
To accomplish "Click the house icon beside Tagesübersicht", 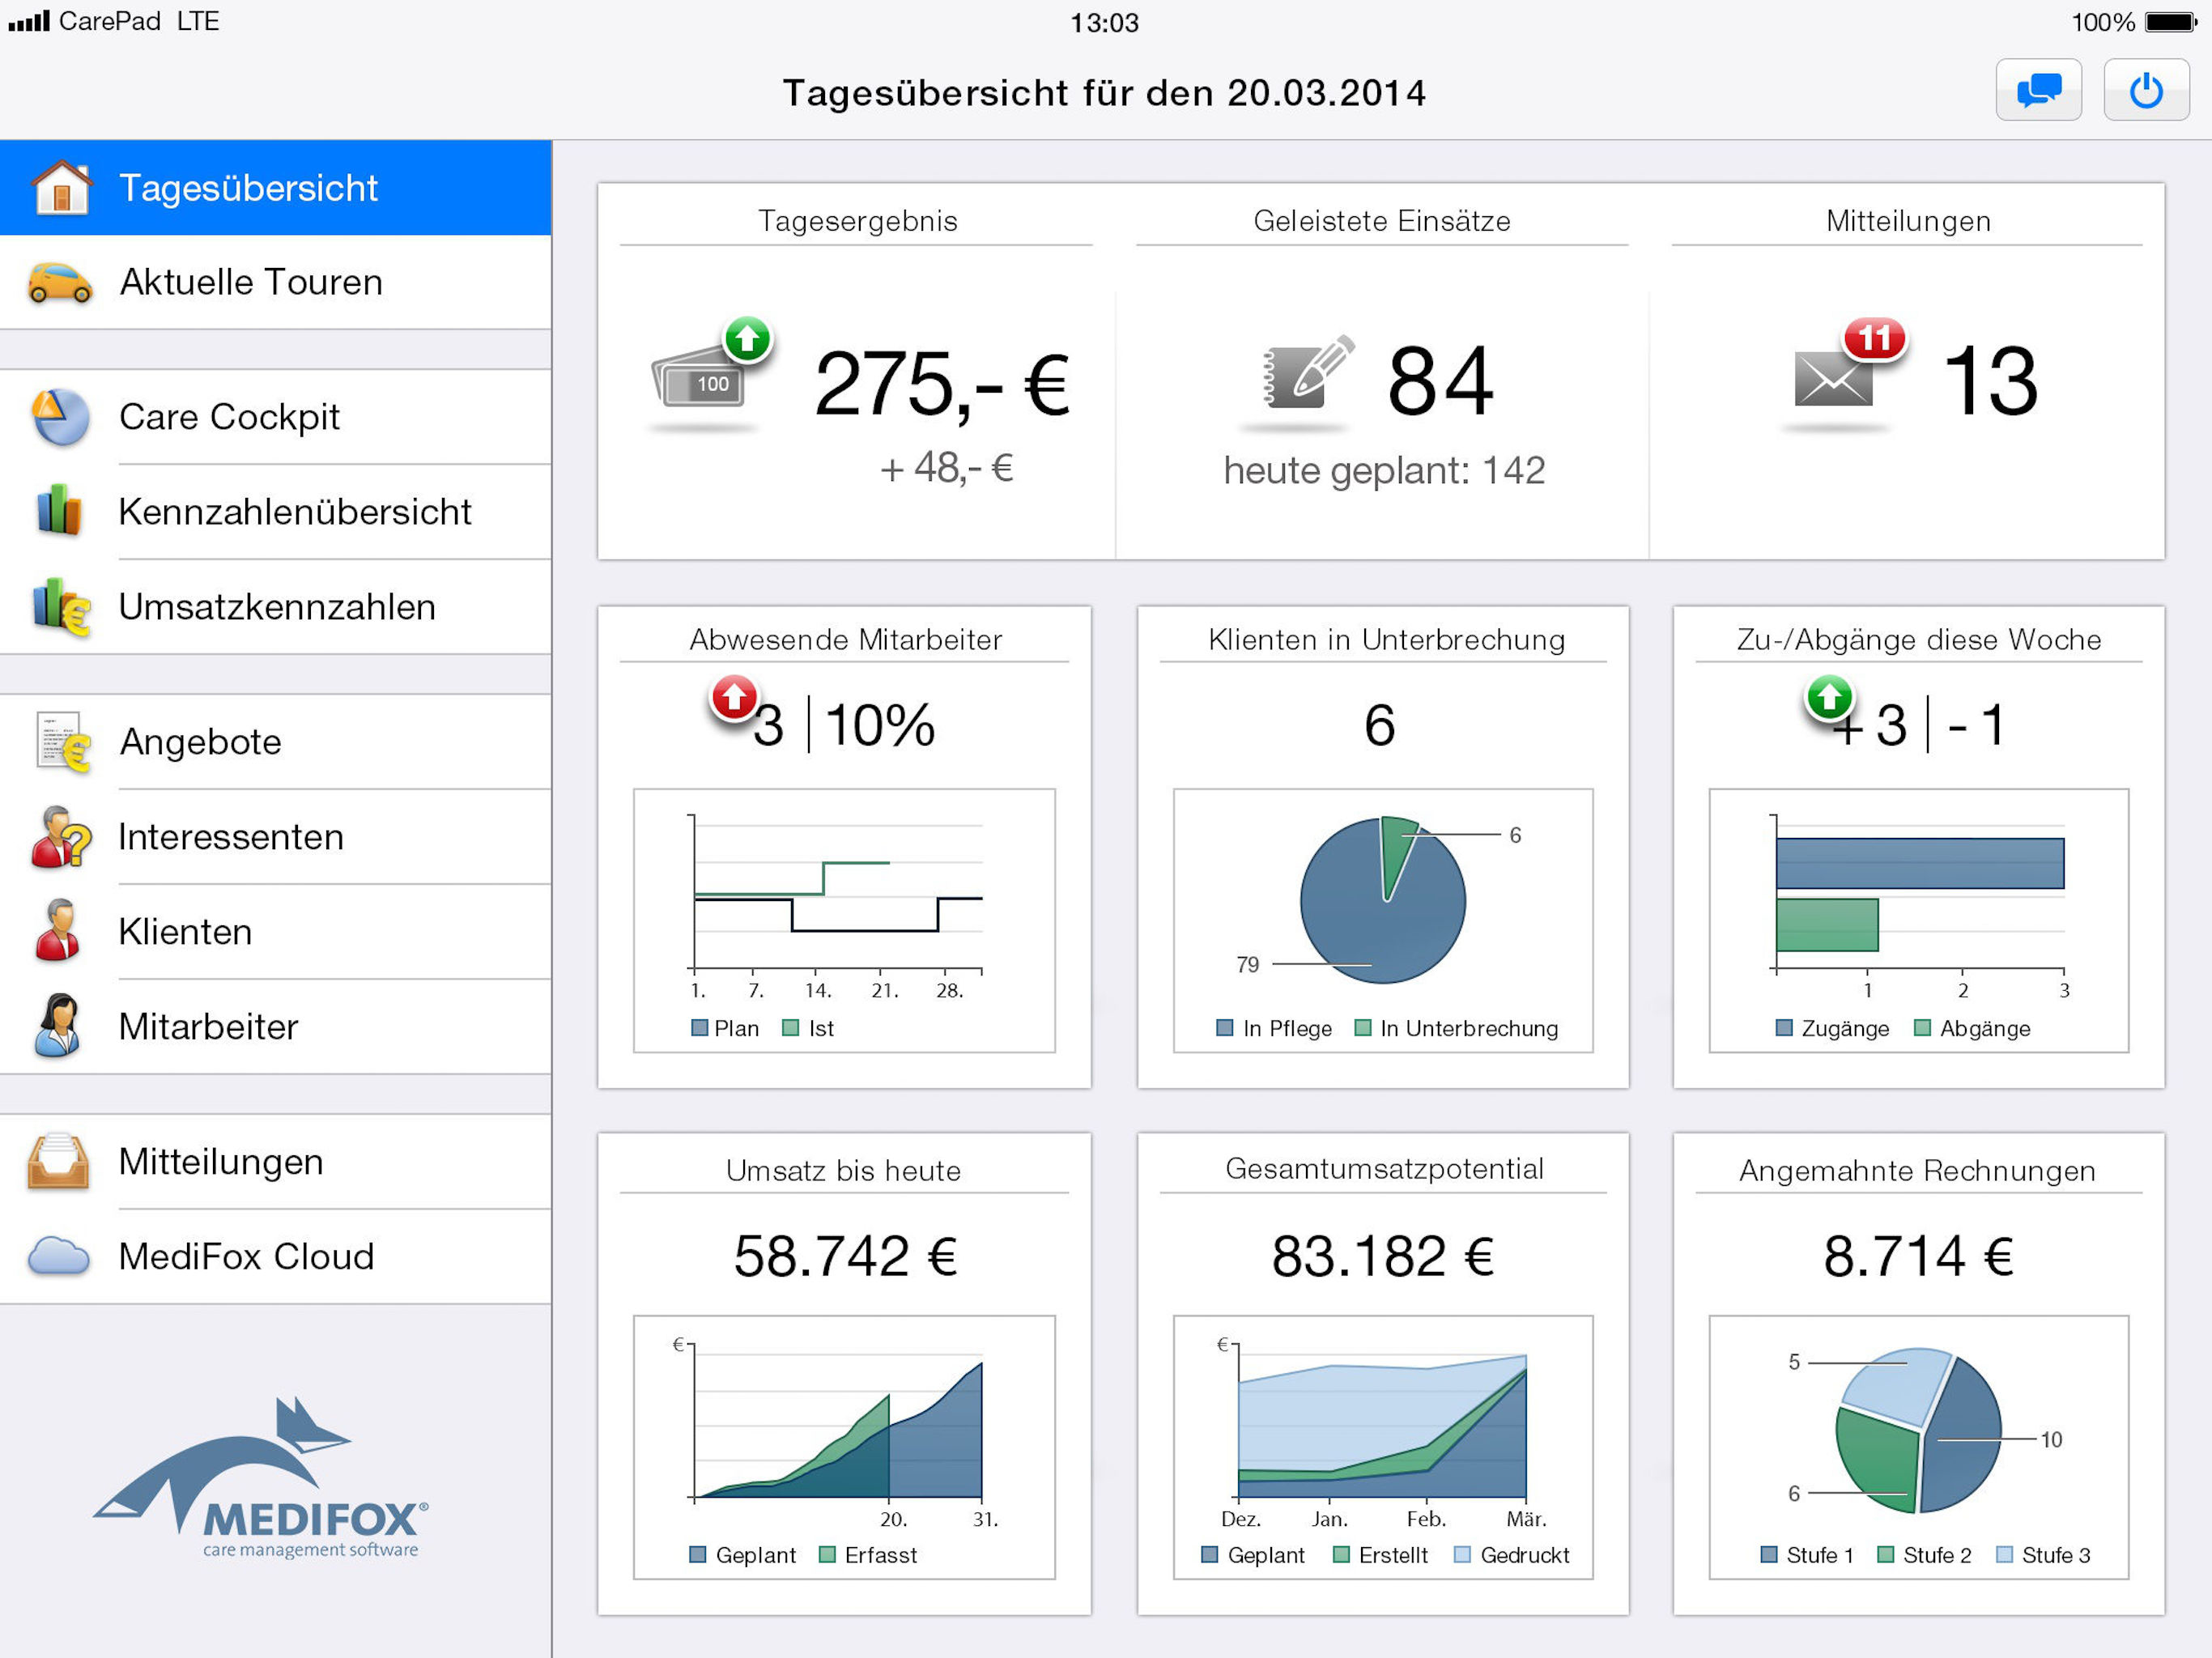I will point(61,187).
